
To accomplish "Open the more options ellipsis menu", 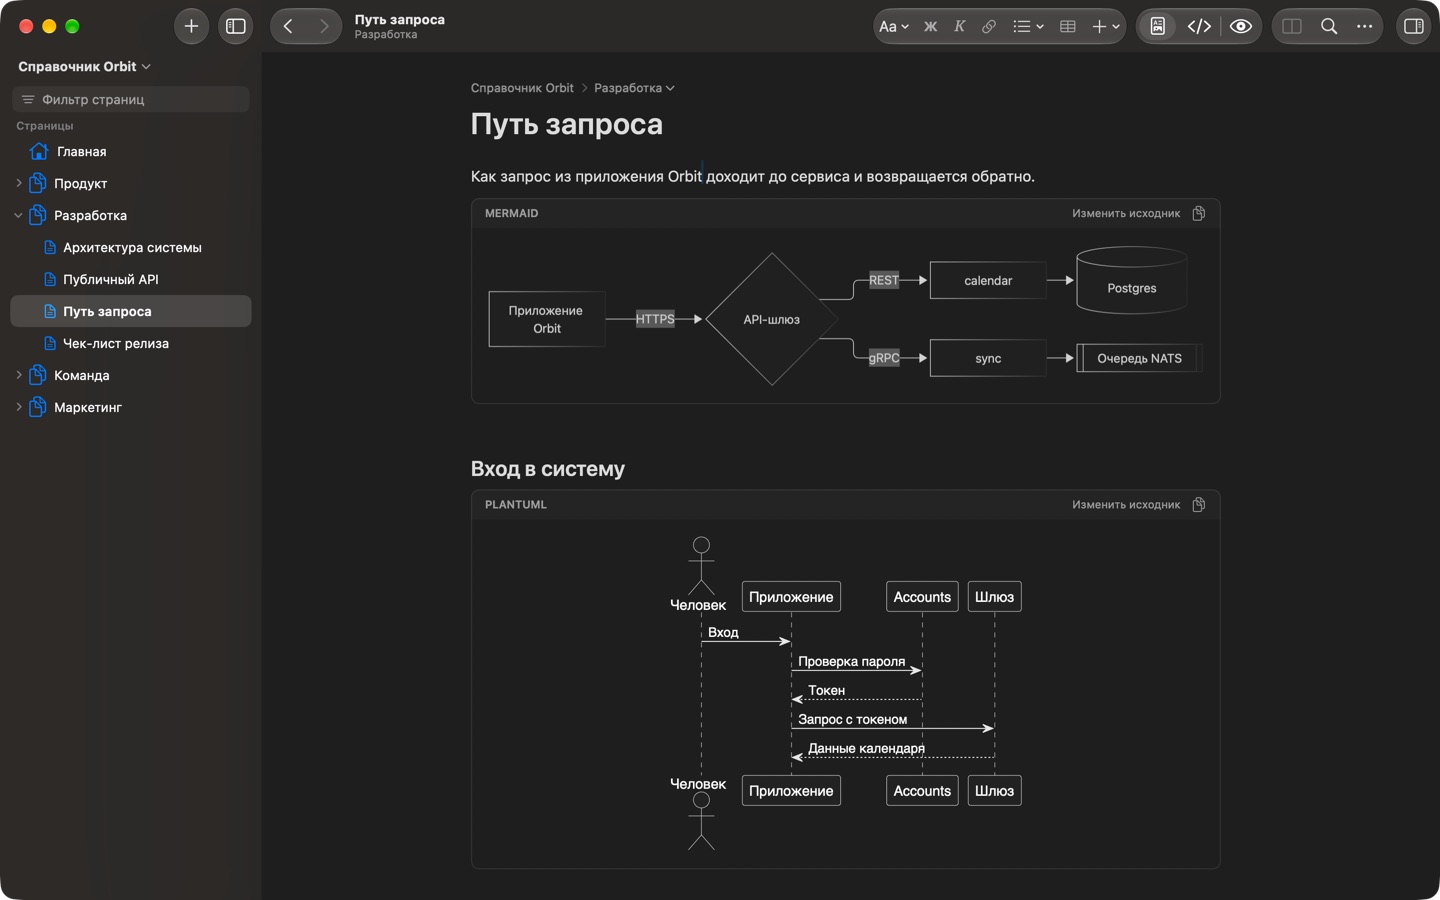I will (1364, 27).
